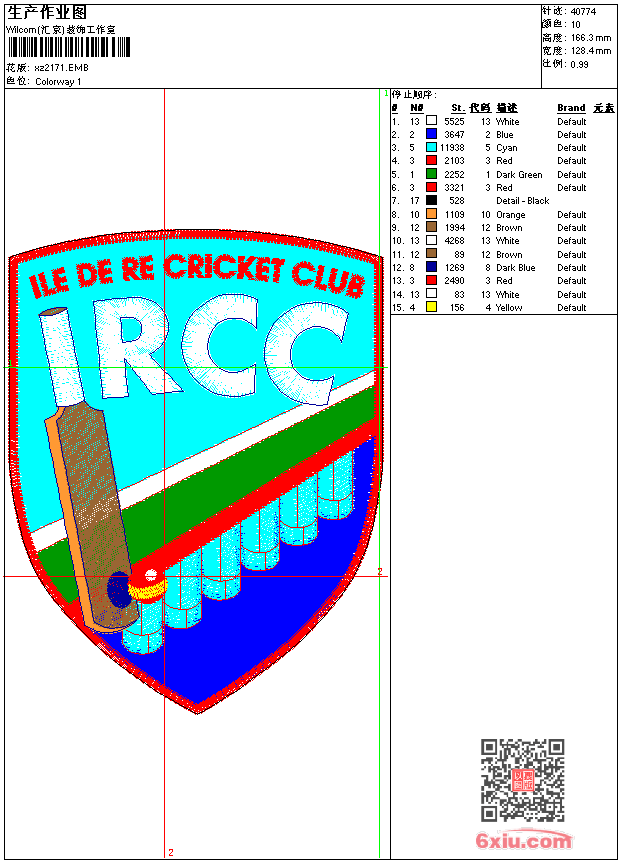Click stitch count 4268 in row 10
The image size is (620, 860).
pyautogui.click(x=454, y=241)
